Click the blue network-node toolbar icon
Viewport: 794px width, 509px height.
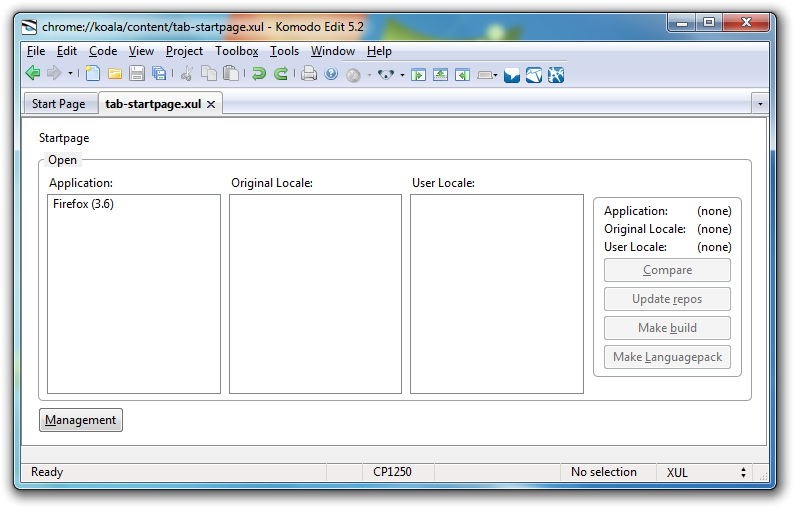(x=556, y=75)
